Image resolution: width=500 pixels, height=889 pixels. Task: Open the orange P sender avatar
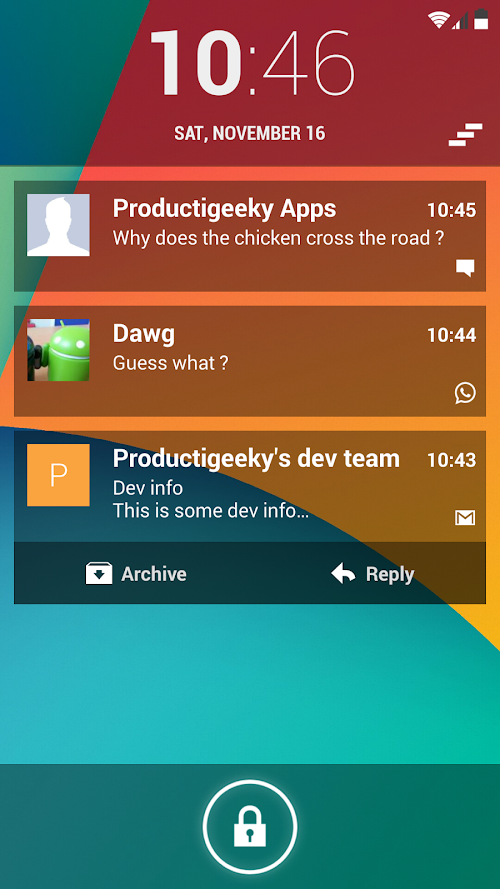click(58, 475)
